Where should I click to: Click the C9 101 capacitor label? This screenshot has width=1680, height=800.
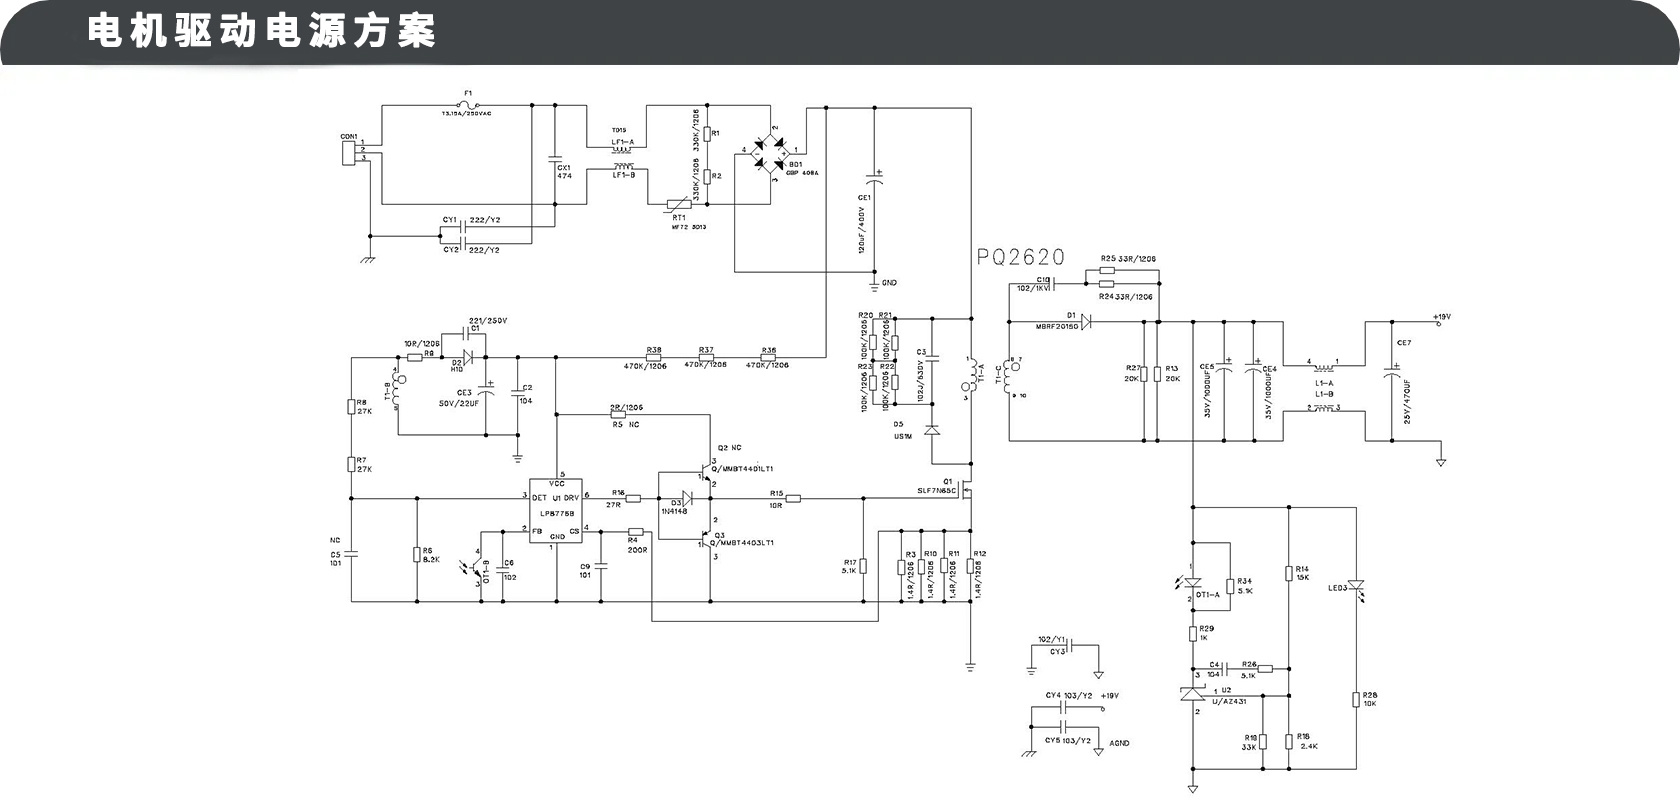click(585, 571)
